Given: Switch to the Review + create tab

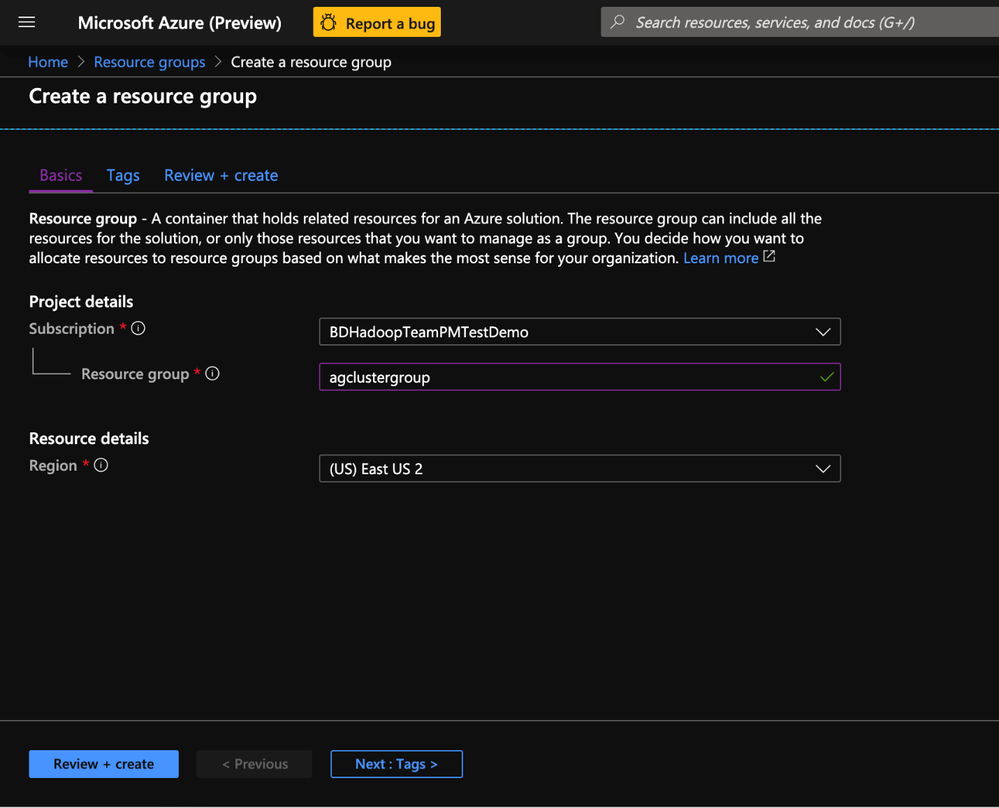Looking at the screenshot, I should coord(221,175).
